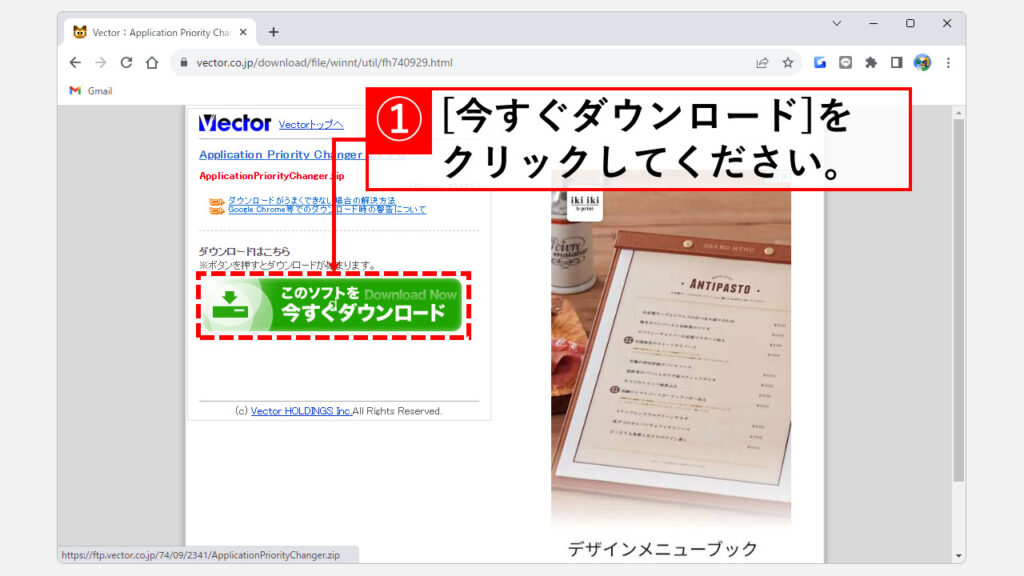Open the Application Priority Changer link

(x=281, y=155)
